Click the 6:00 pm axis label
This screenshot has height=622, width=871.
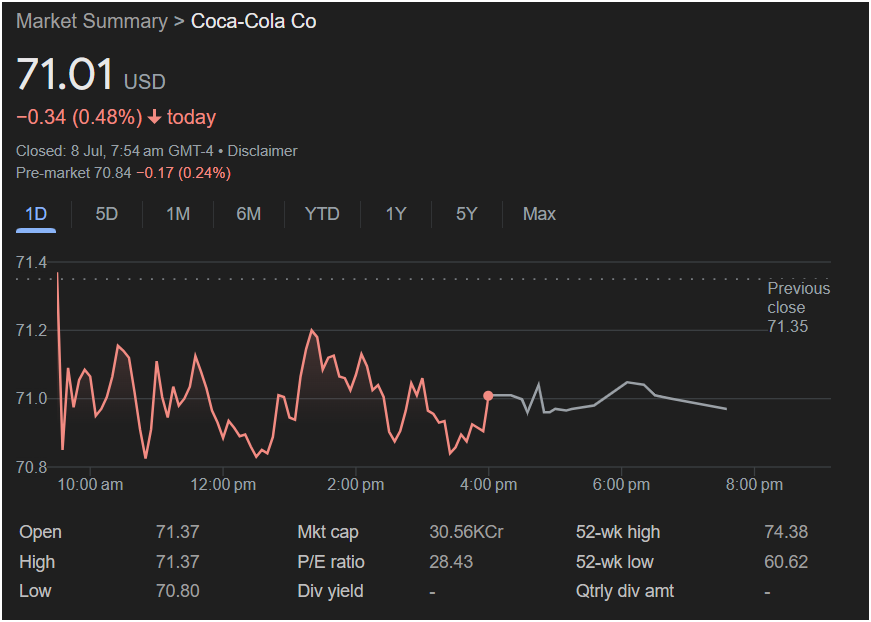[x=621, y=485]
